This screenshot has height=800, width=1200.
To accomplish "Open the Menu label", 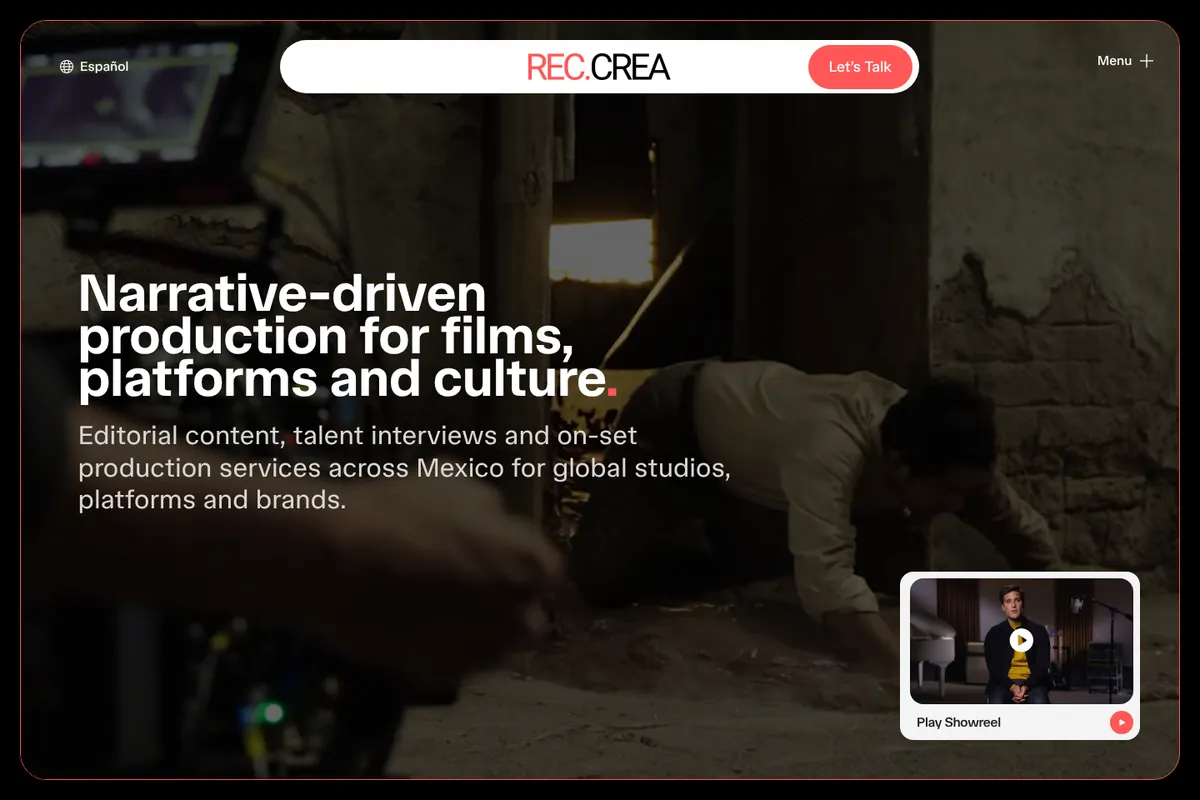I will click(1114, 61).
